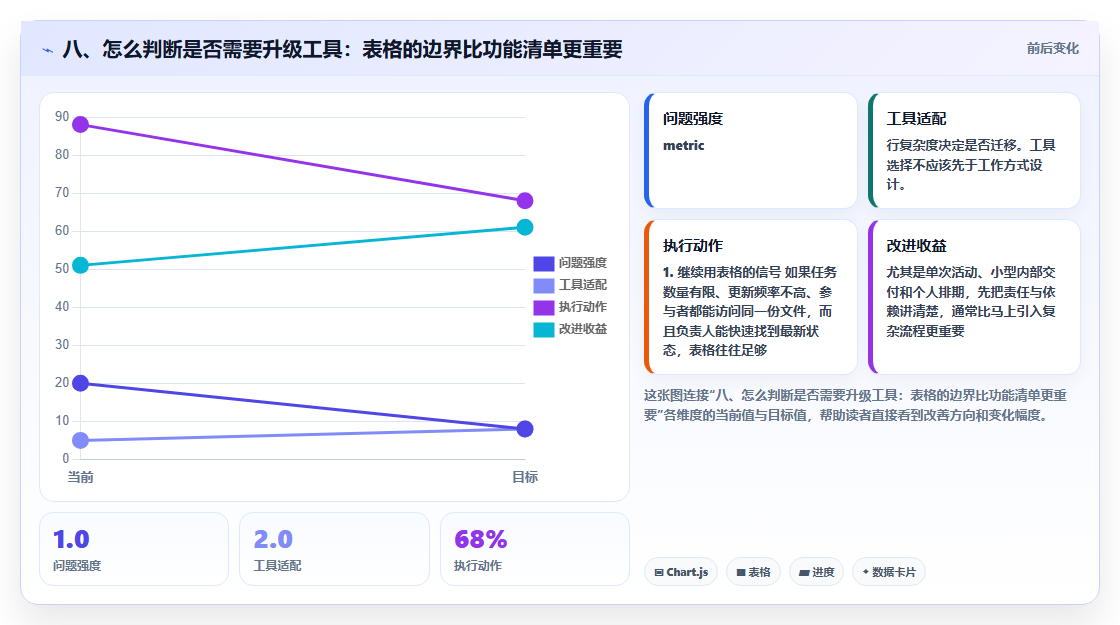This screenshot has width=1120, height=625.
Task: Click the 68% 执行动作 stat card
Action: click(534, 549)
